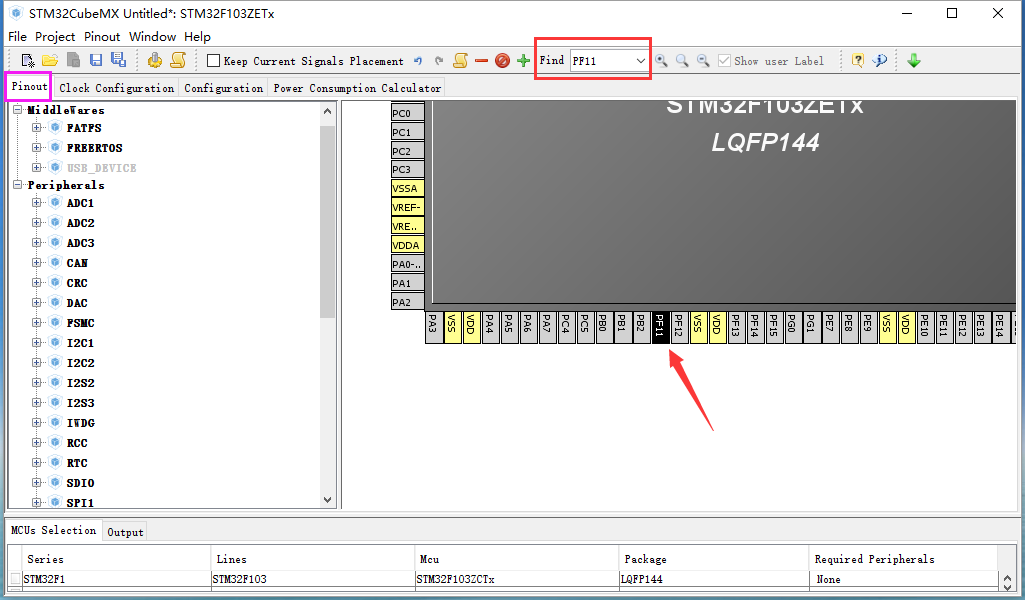Click the PA0 pin on the chip
This screenshot has height=600, width=1025.
pos(407,264)
